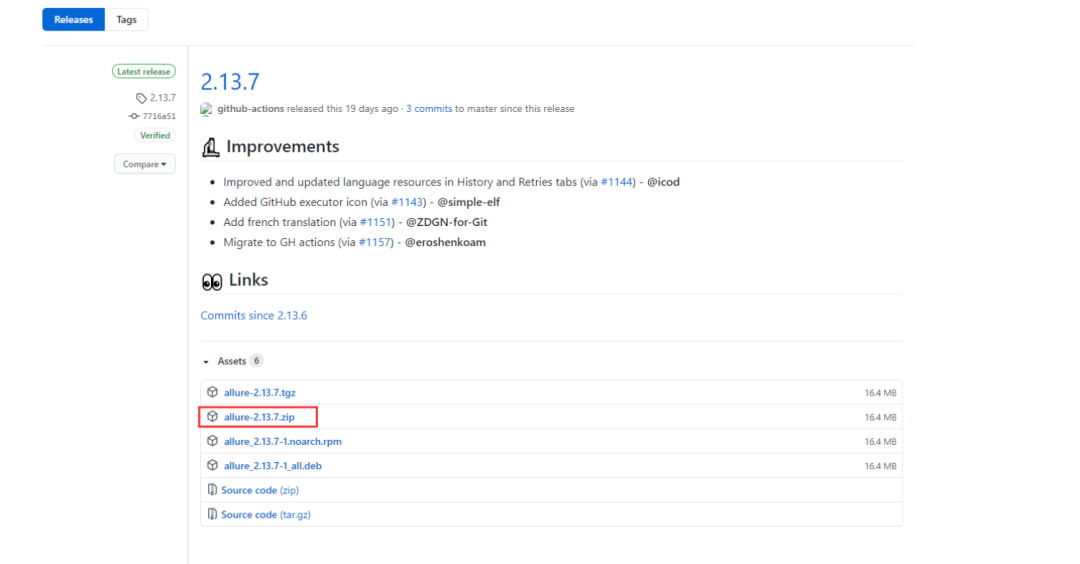Click 16.4 MB size of the noarch.rpm asset
The image size is (1080, 564).
(x=880, y=441)
